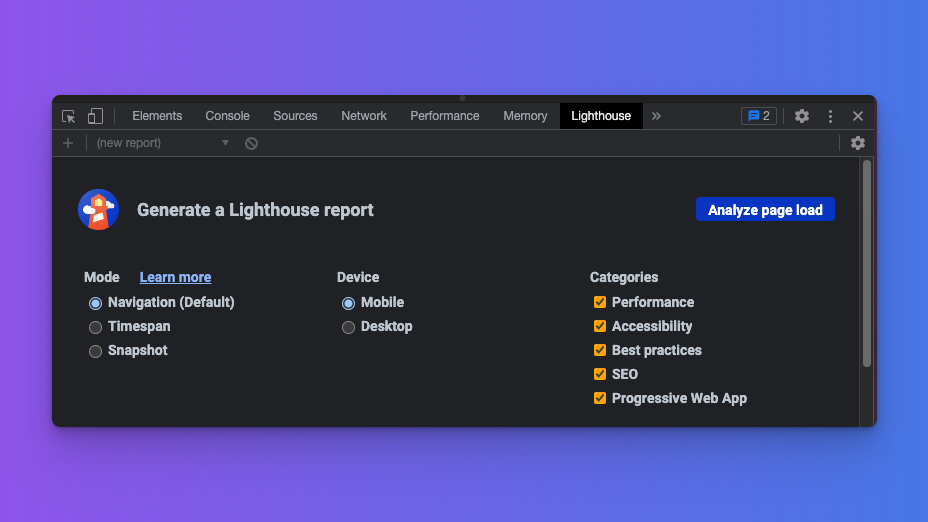The image size is (928, 522).
Task: Select the Desktop device option
Action: tap(348, 327)
